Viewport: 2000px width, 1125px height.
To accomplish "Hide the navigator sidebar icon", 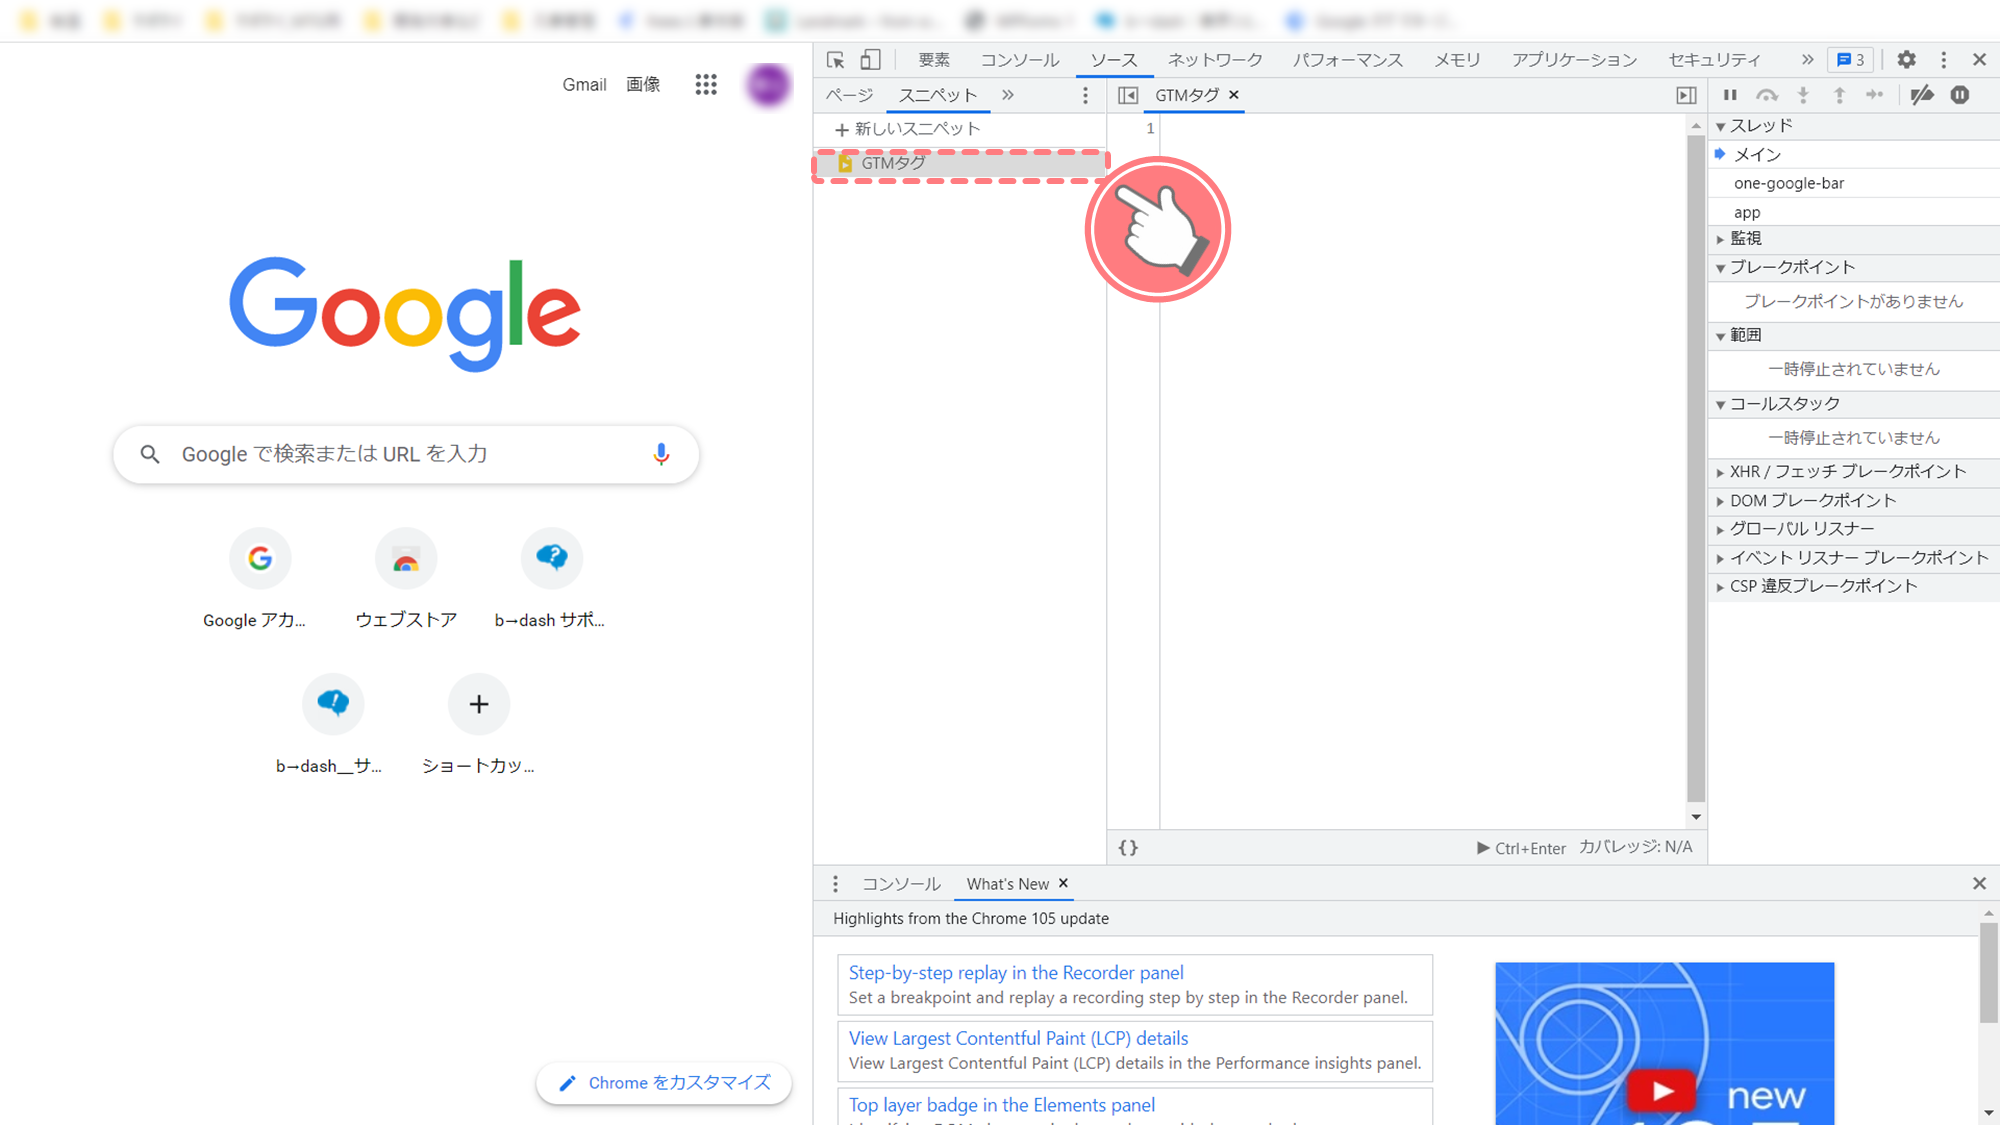I will pyautogui.click(x=1128, y=95).
